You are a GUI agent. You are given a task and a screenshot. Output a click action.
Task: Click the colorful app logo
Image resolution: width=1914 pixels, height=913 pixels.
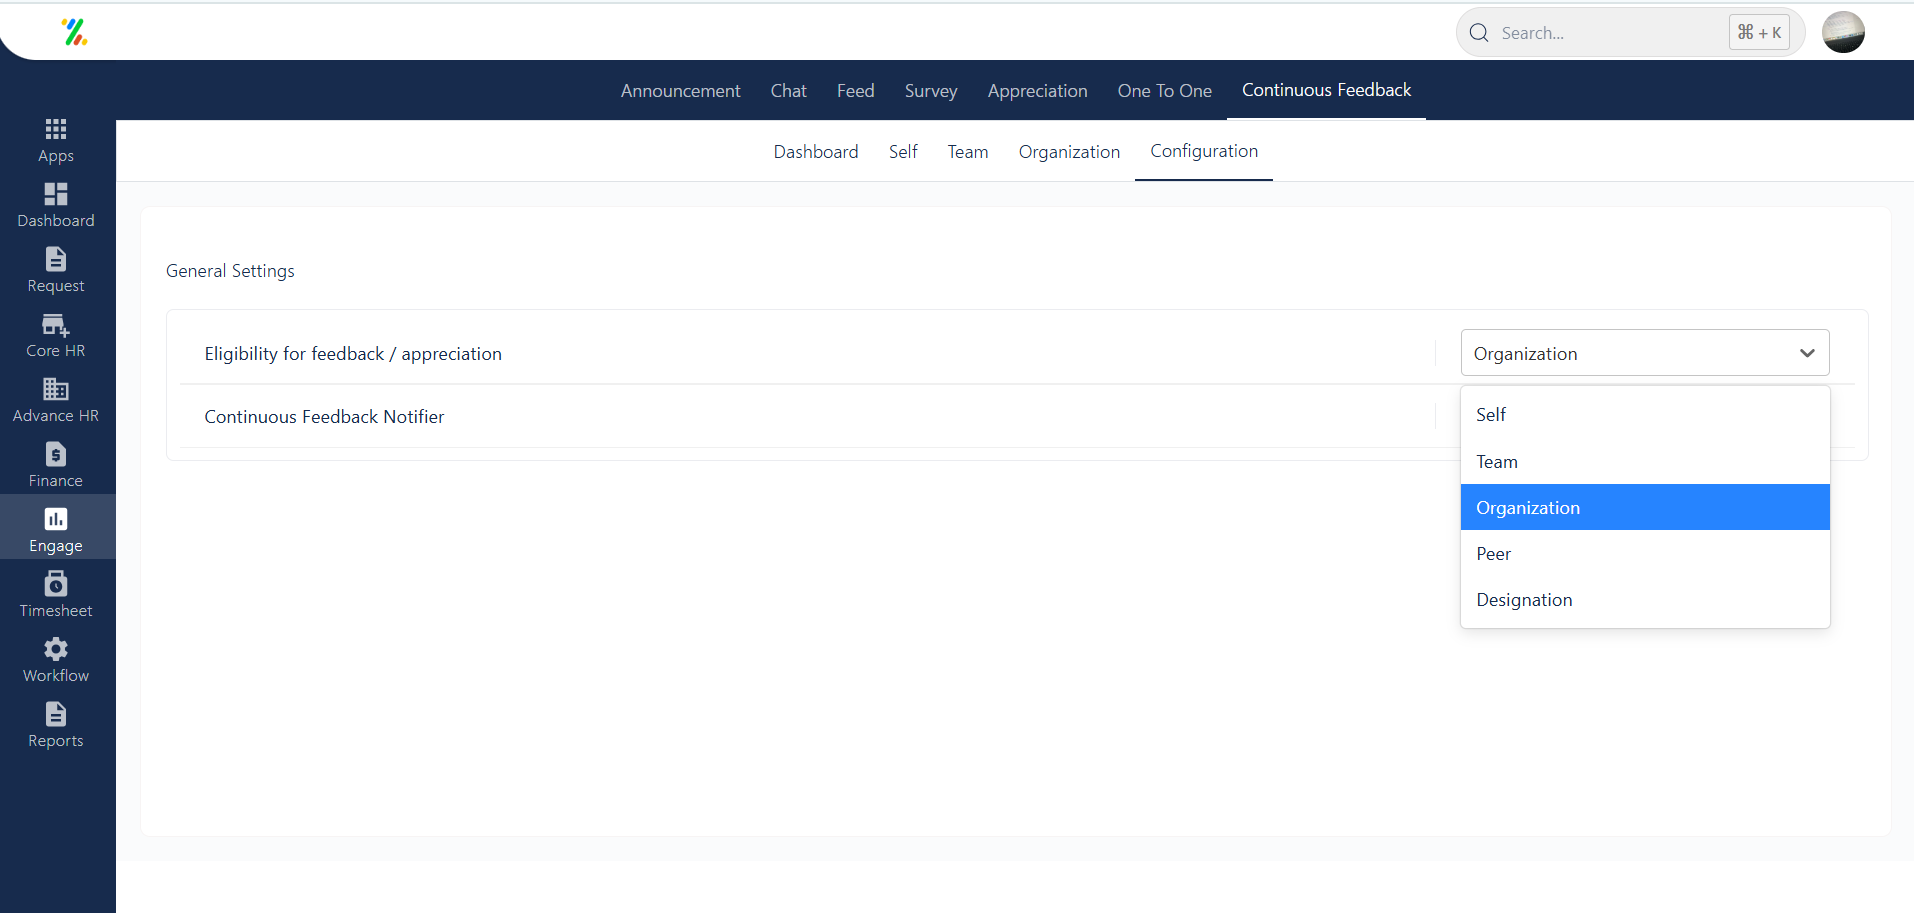pos(75,32)
